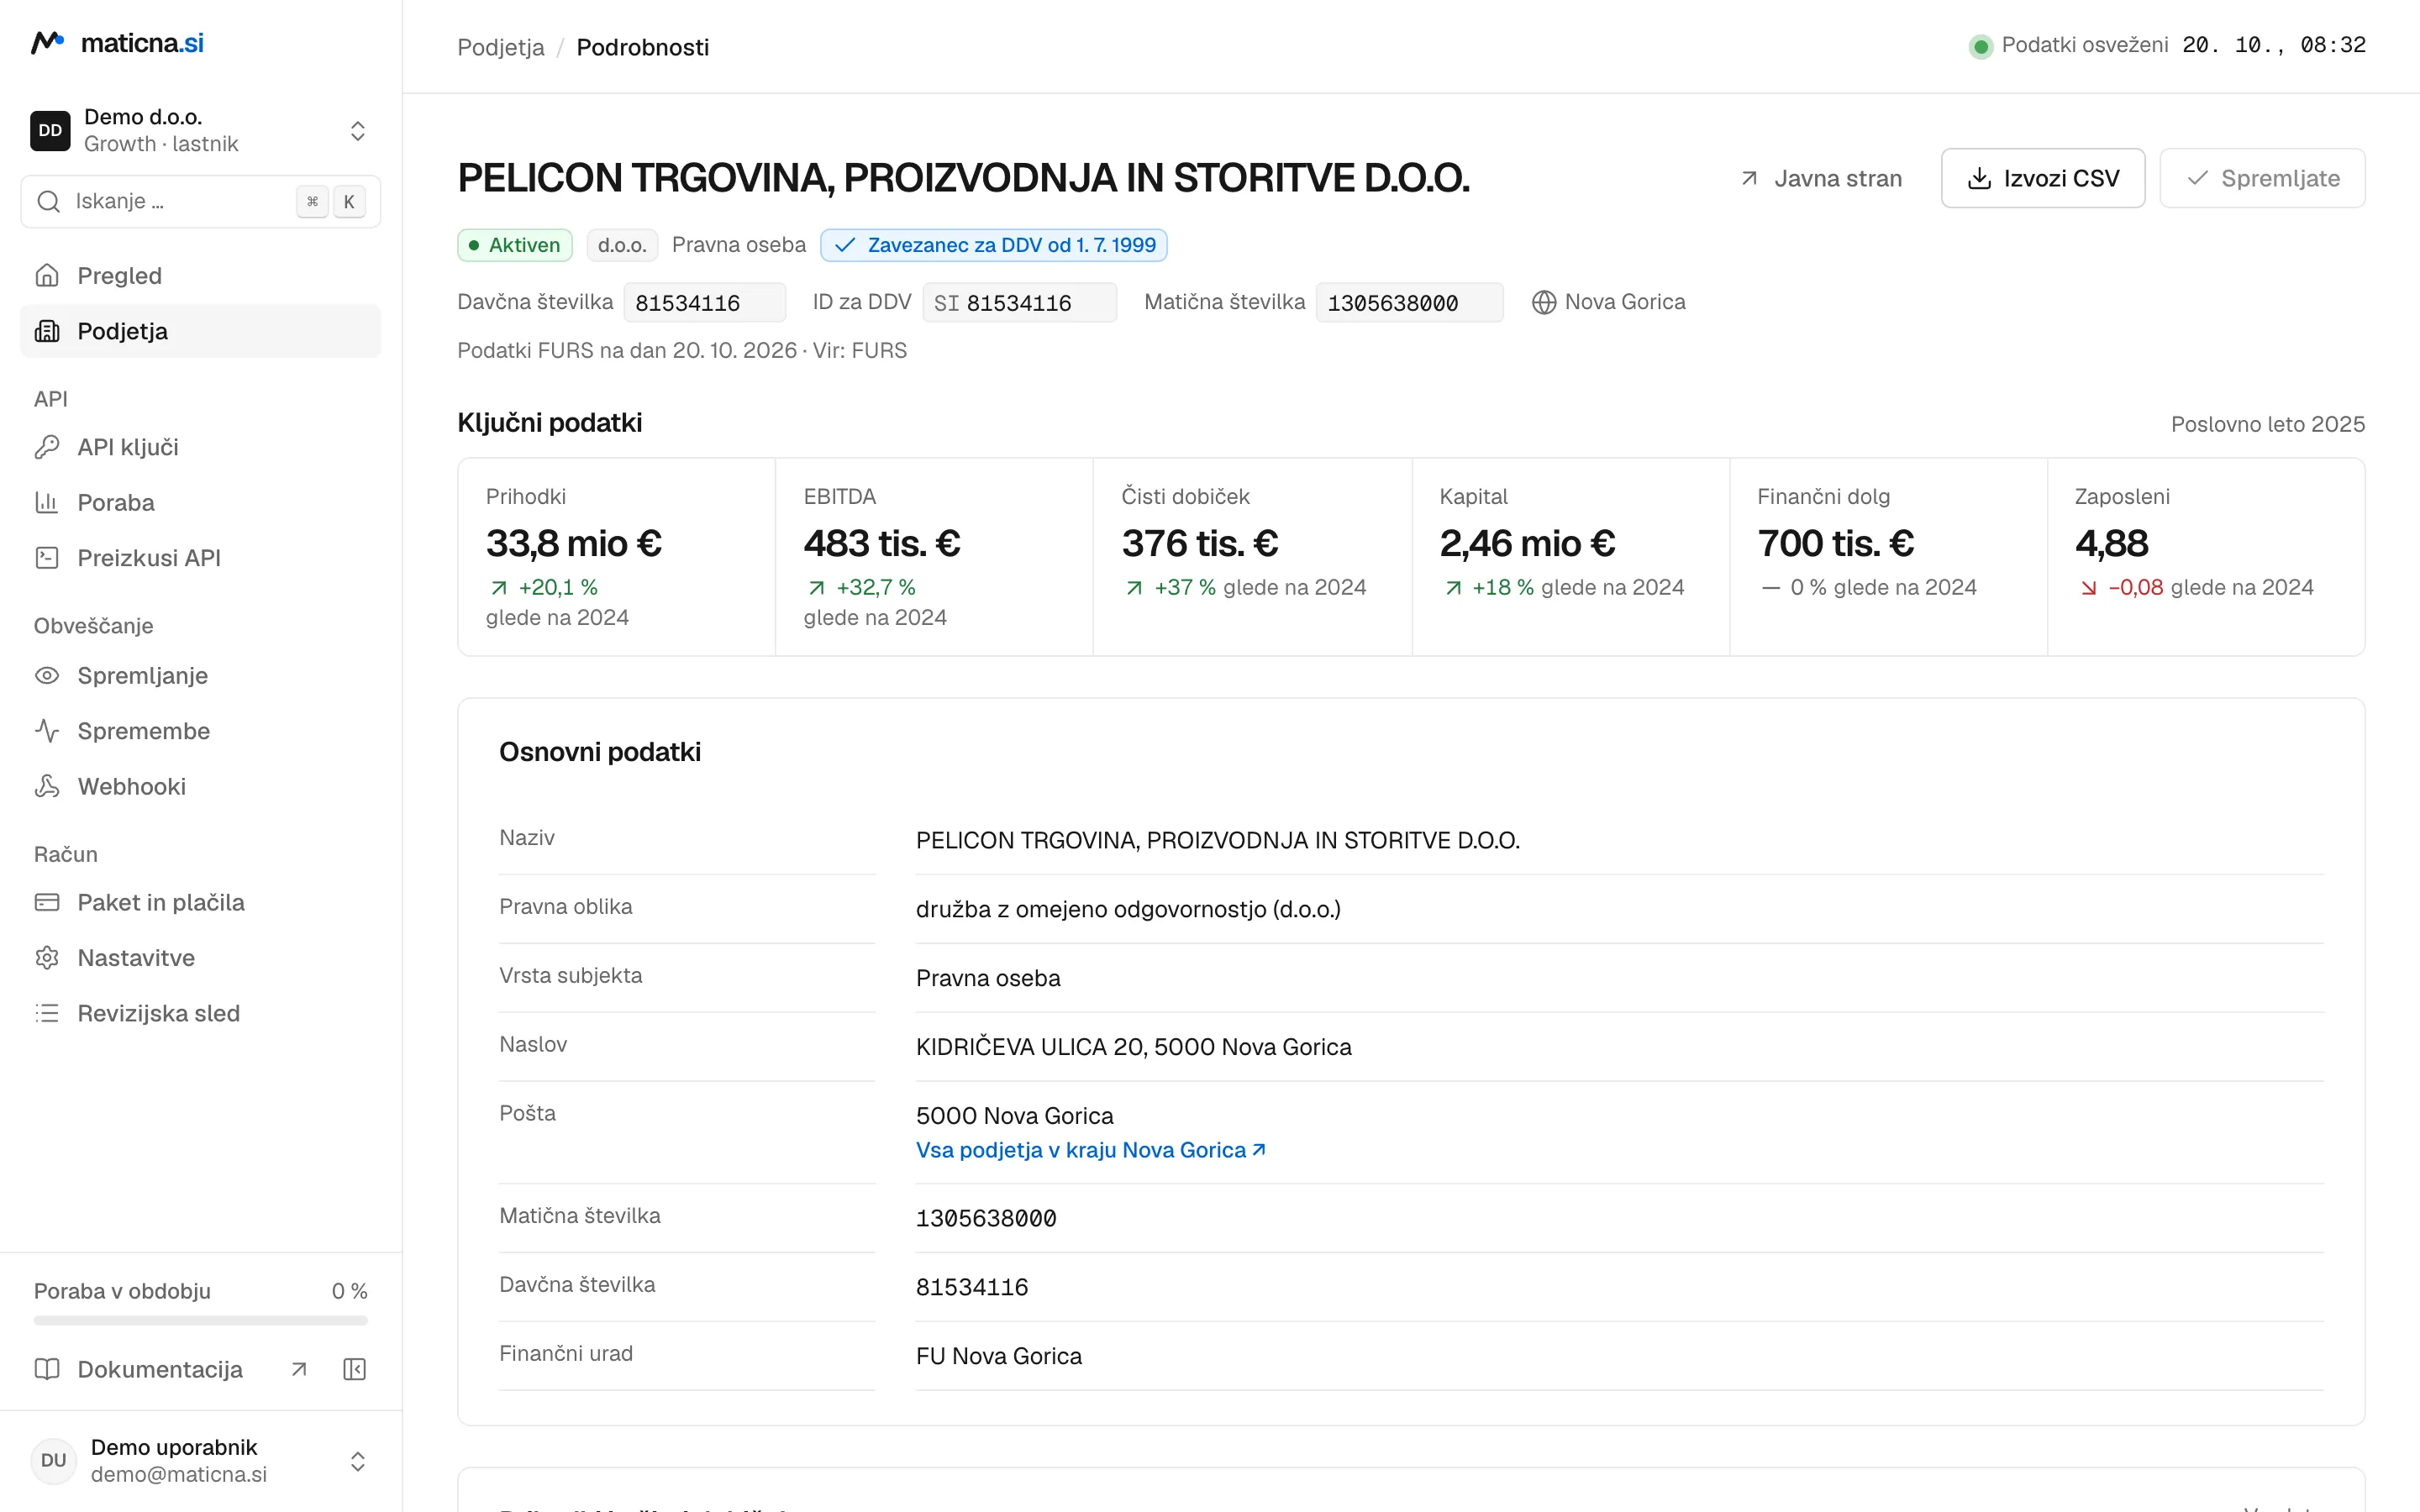Click the Izvozi CSV button

point(2043,178)
